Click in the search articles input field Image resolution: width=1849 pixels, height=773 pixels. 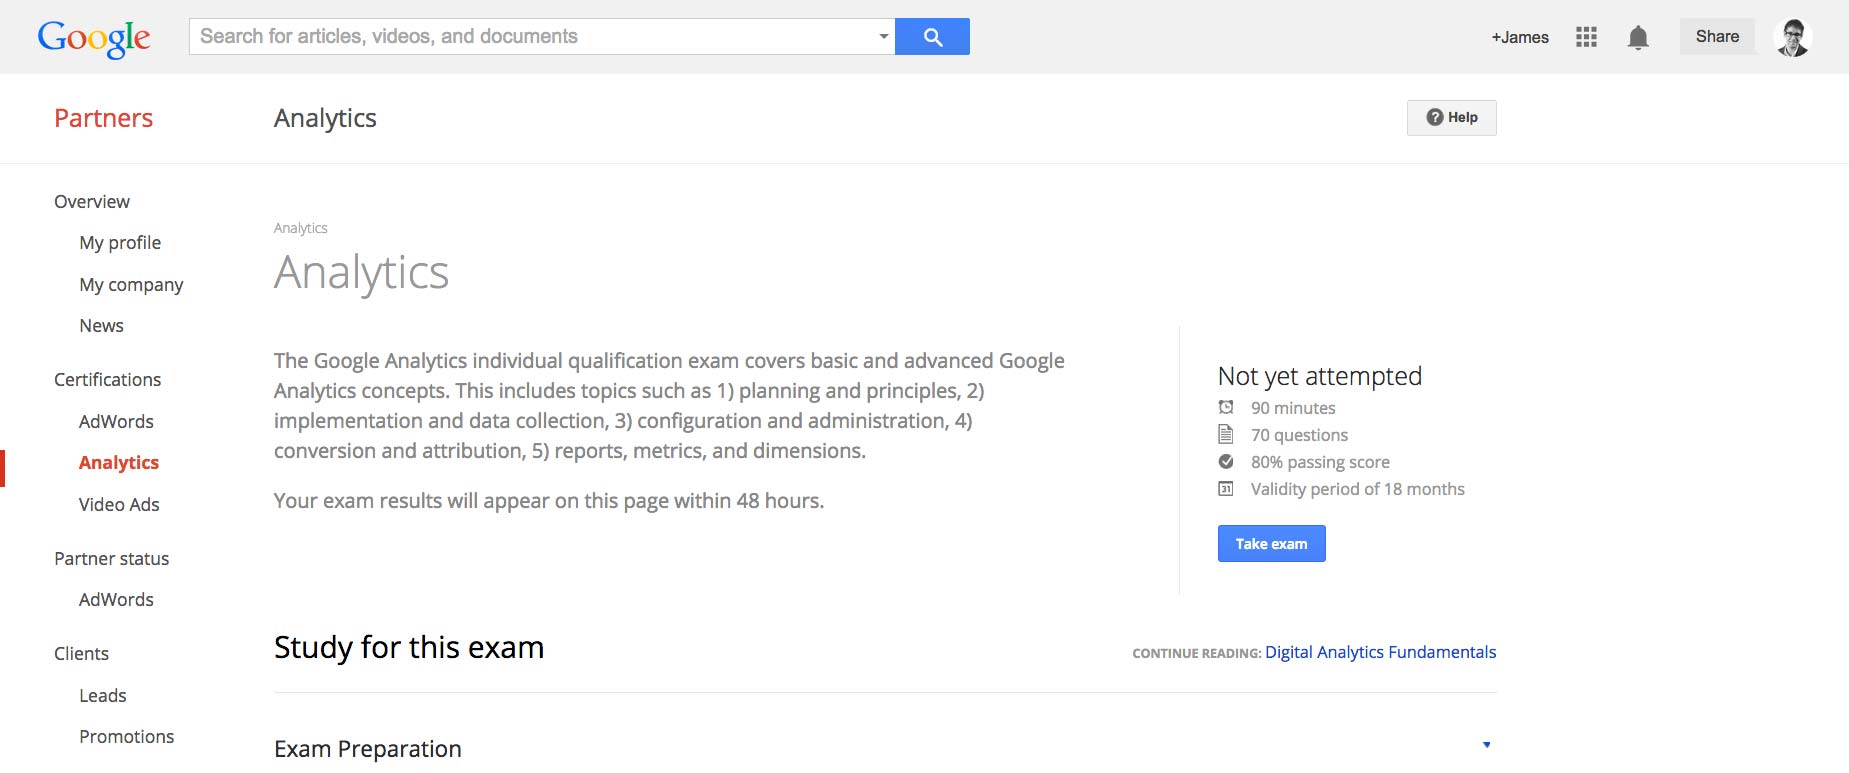point(532,36)
